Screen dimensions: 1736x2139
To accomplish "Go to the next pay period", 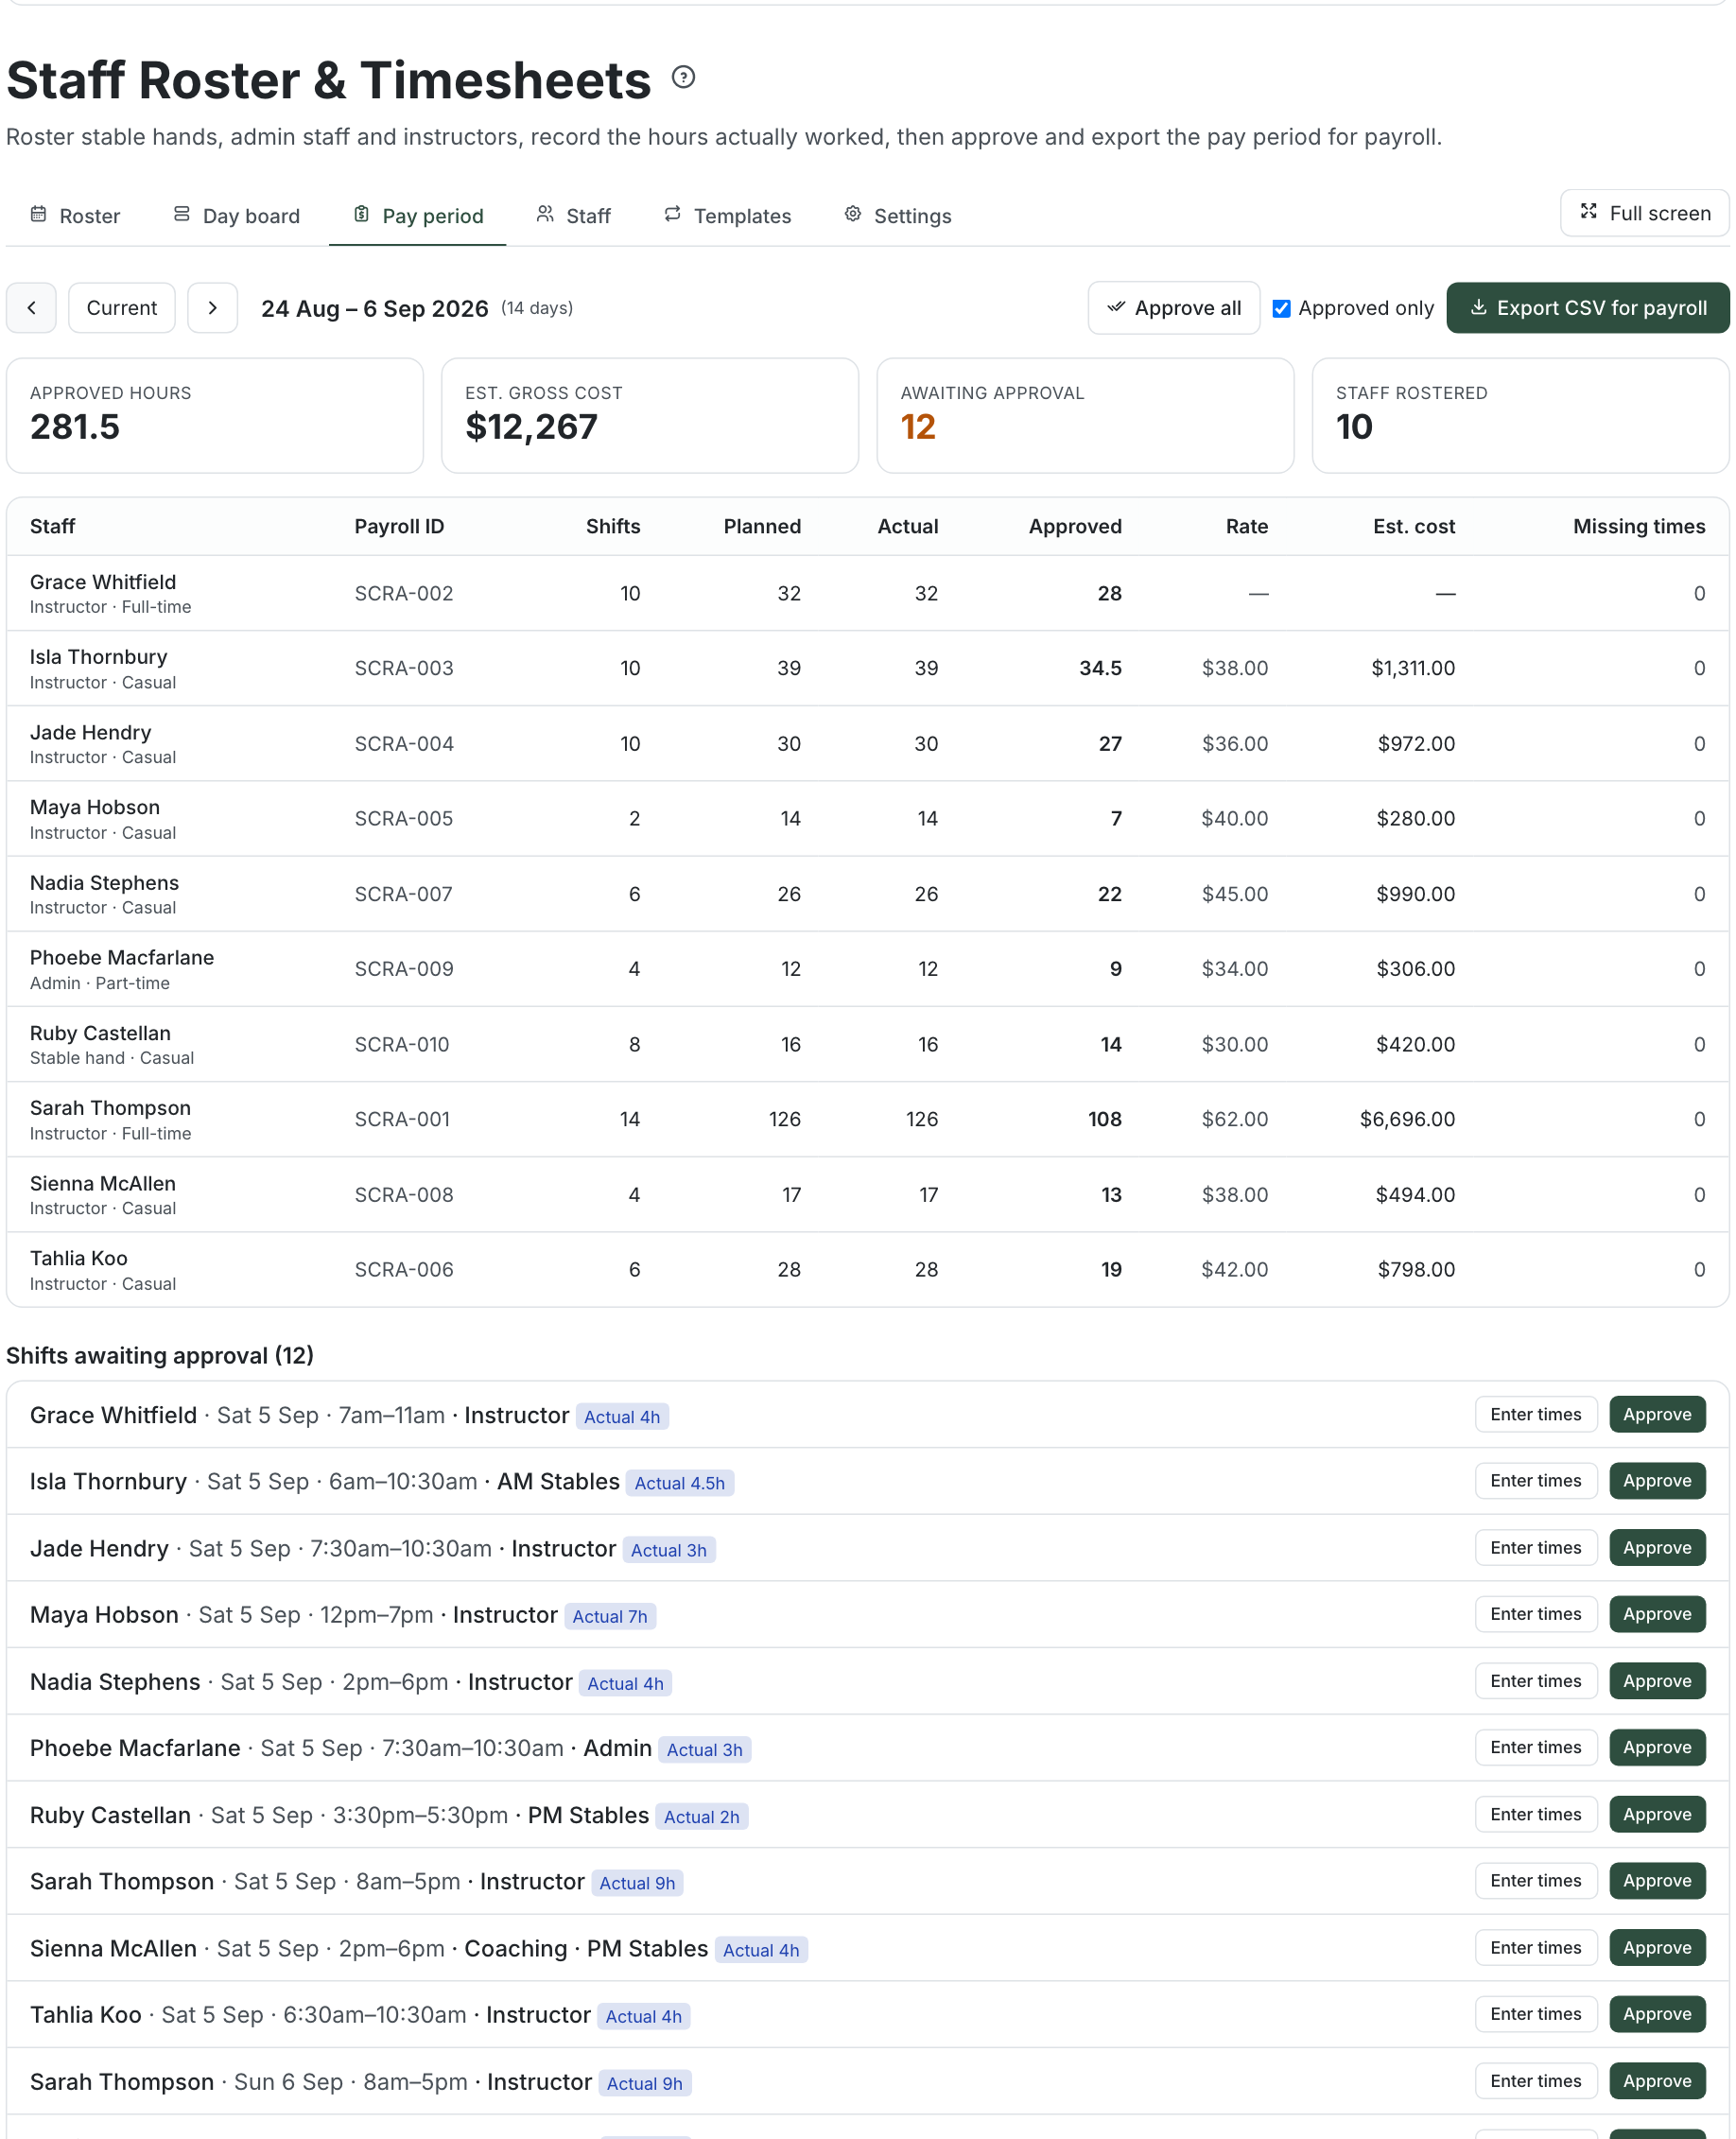I will (x=213, y=308).
